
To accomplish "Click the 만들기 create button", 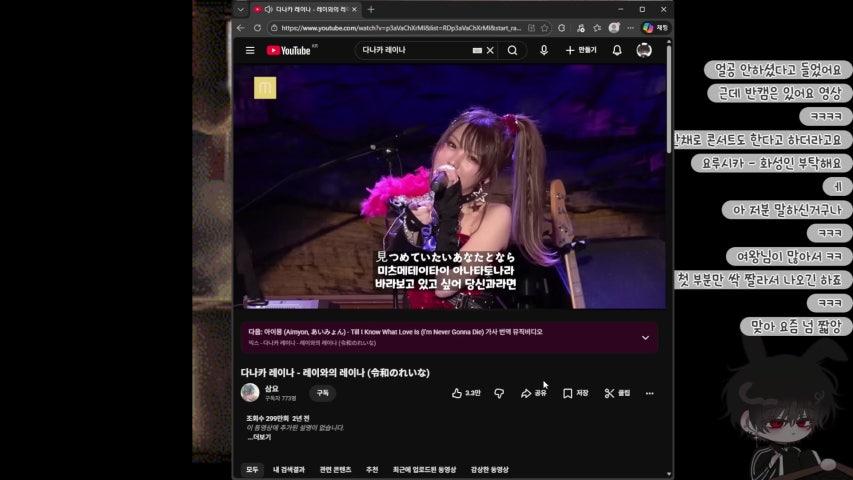I will click(x=581, y=50).
